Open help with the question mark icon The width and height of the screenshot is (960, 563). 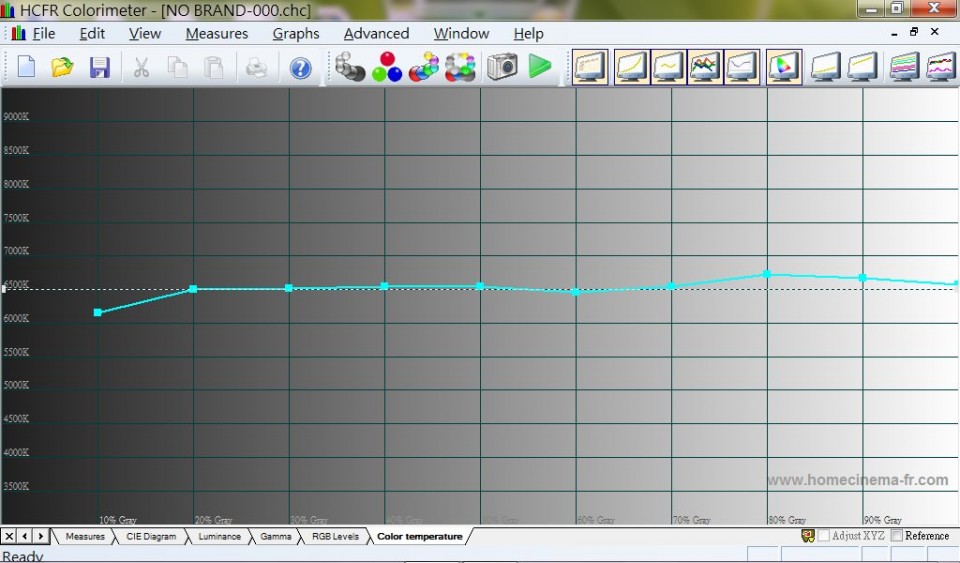tap(300, 68)
